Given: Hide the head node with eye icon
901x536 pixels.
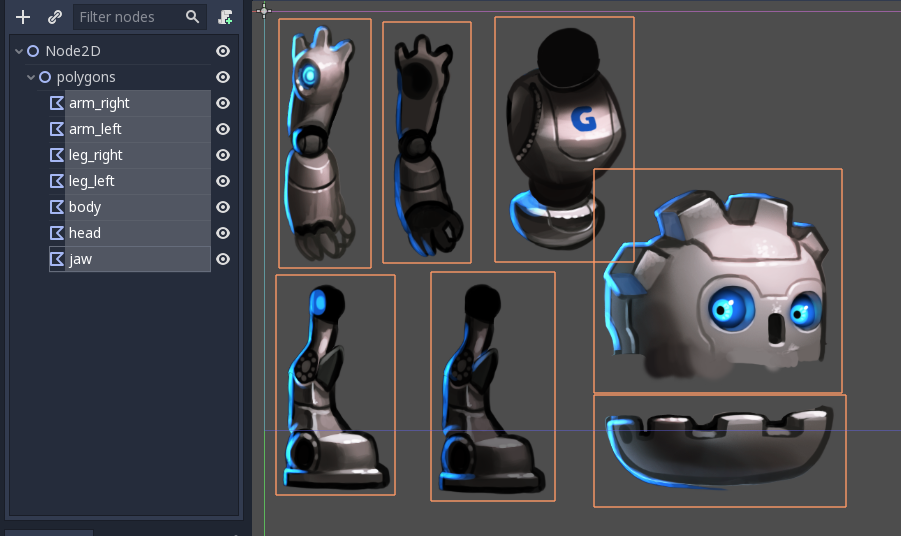Looking at the screenshot, I should pos(223,233).
